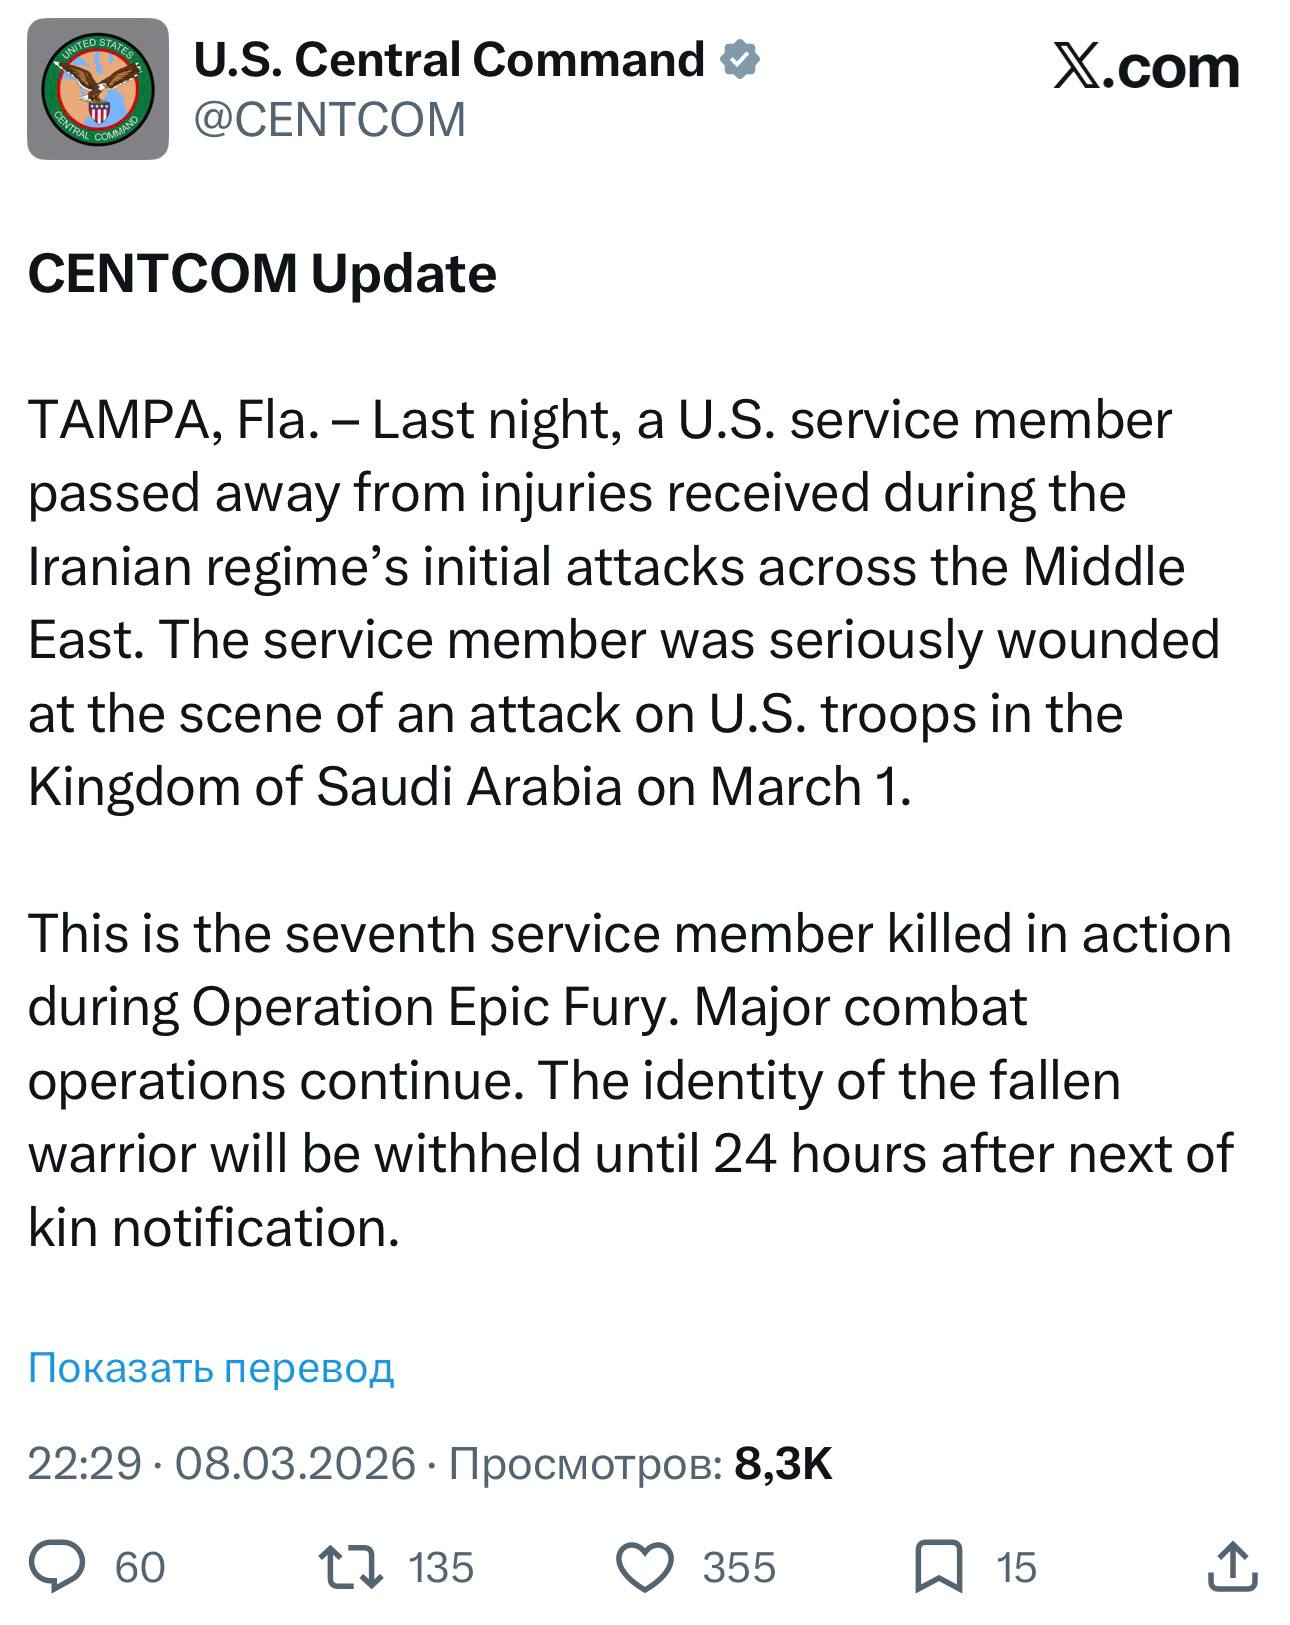Like the post with the heart icon
1290x1625 pixels.
pyautogui.click(x=644, y=1566)
